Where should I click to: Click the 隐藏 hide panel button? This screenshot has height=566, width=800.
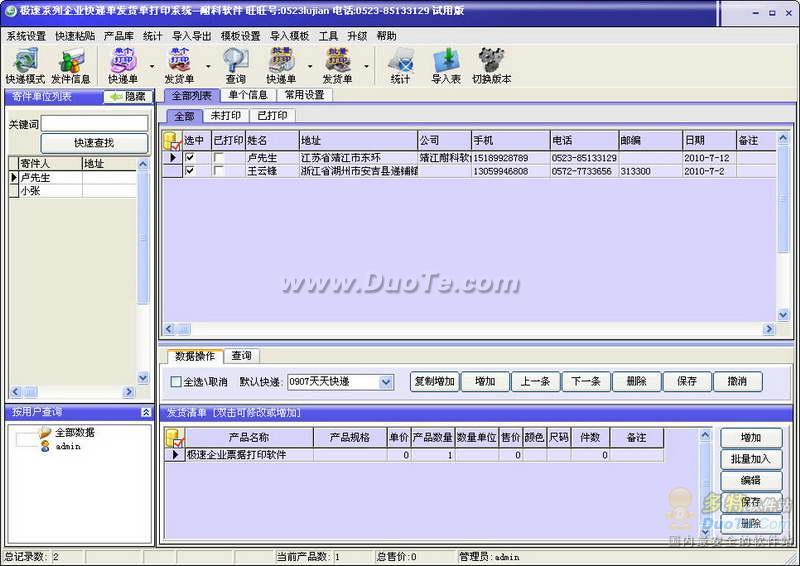coord(128,96)
